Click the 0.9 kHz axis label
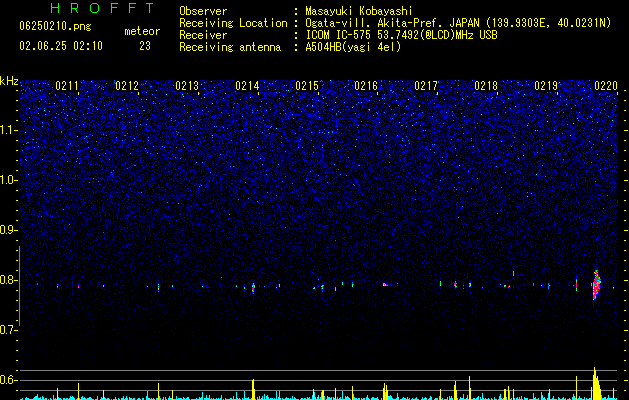Image resolution: width=629 pixels, height=400 pixels. (x=9, y=230)
